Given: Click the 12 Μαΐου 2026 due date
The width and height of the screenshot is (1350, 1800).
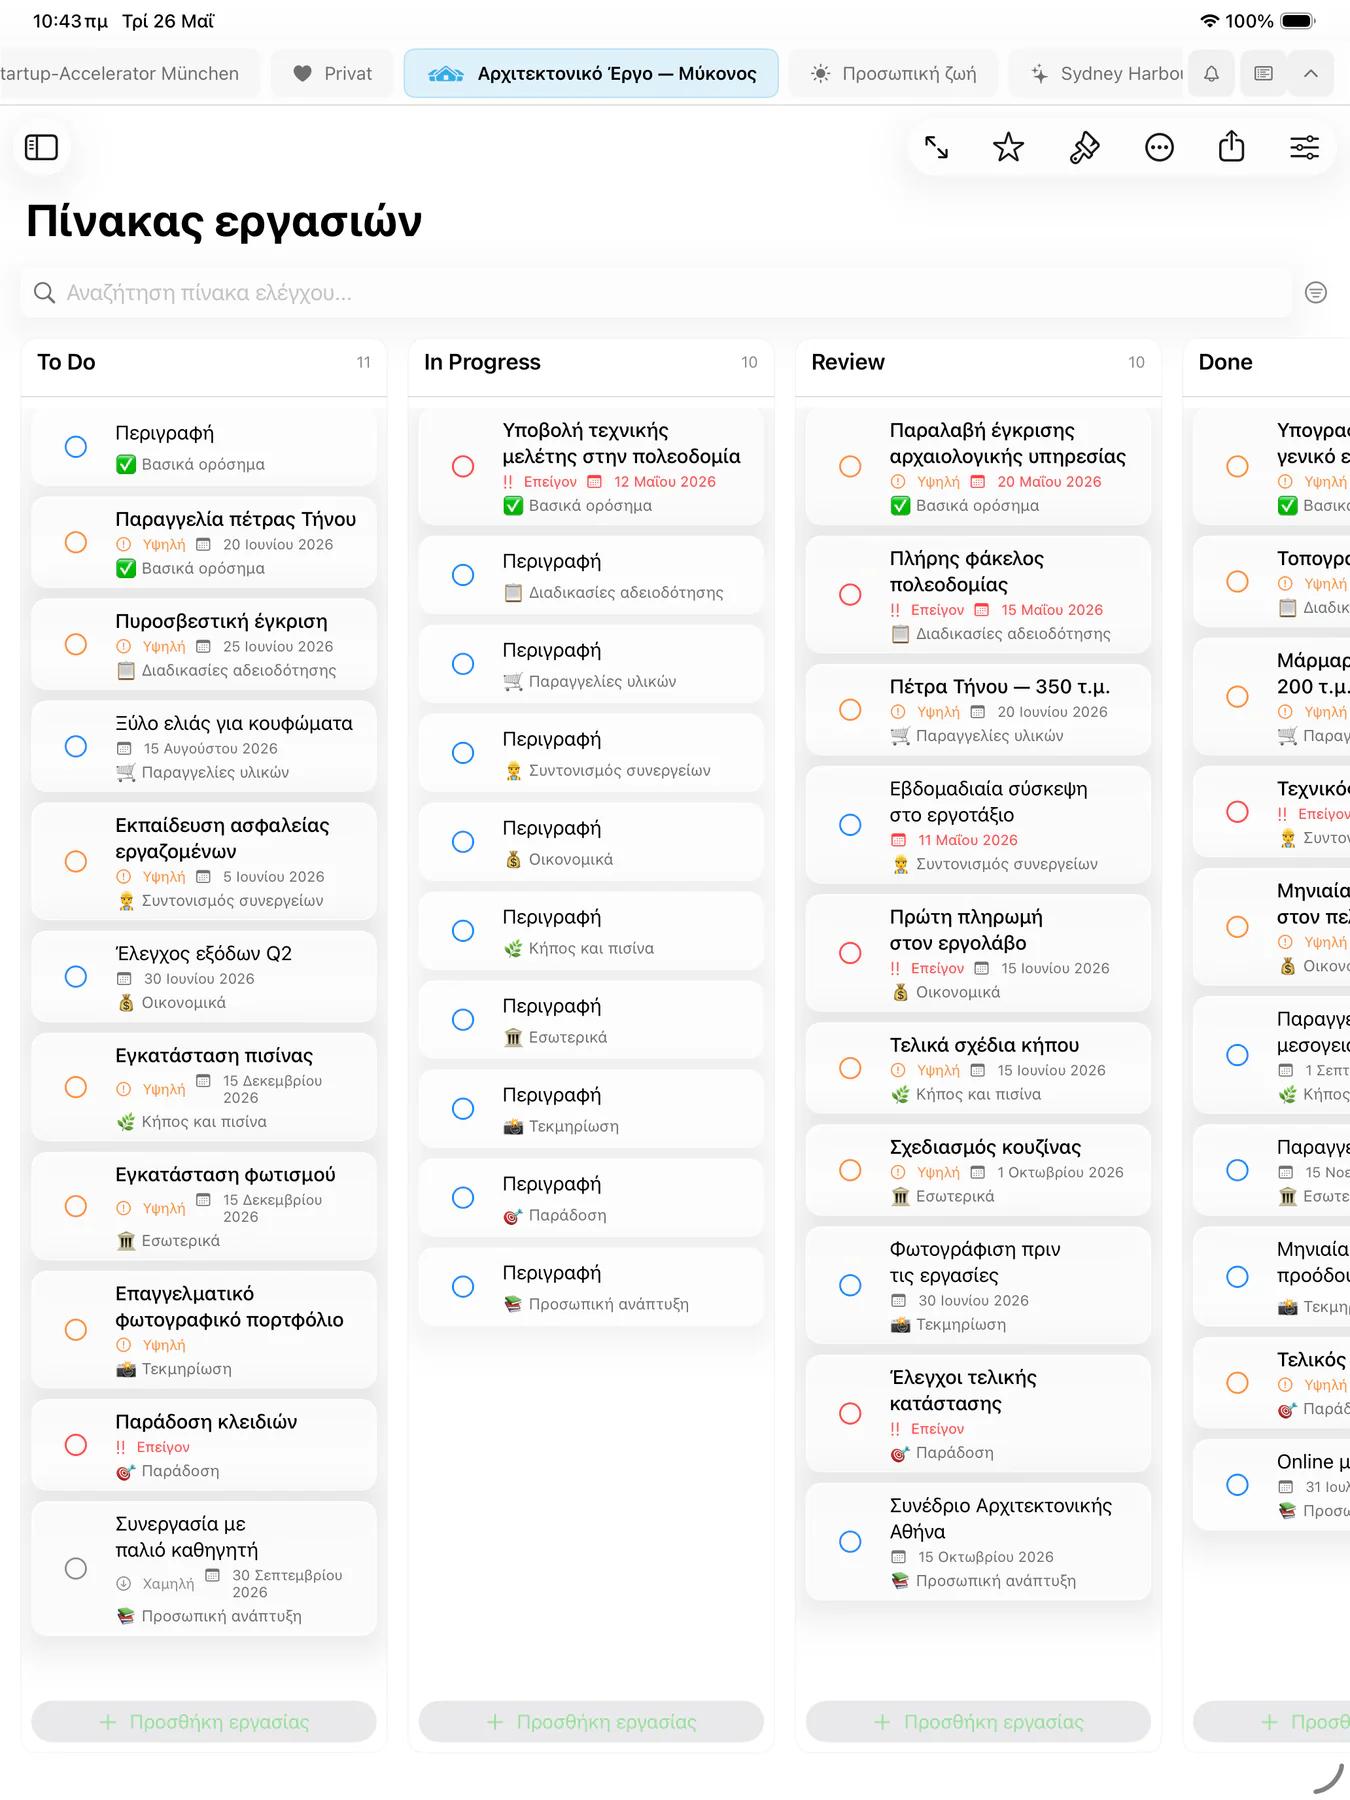Looking at the screenshot, I should (665, 481).
